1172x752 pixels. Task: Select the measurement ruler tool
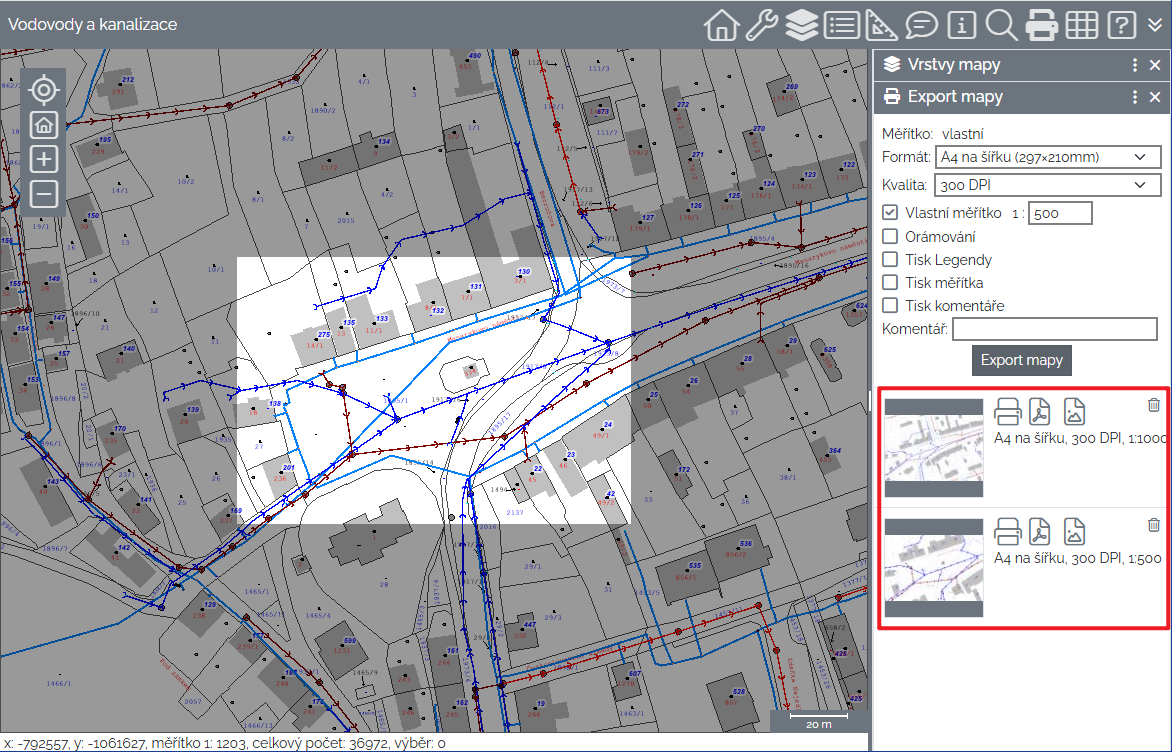coord(881,24)
